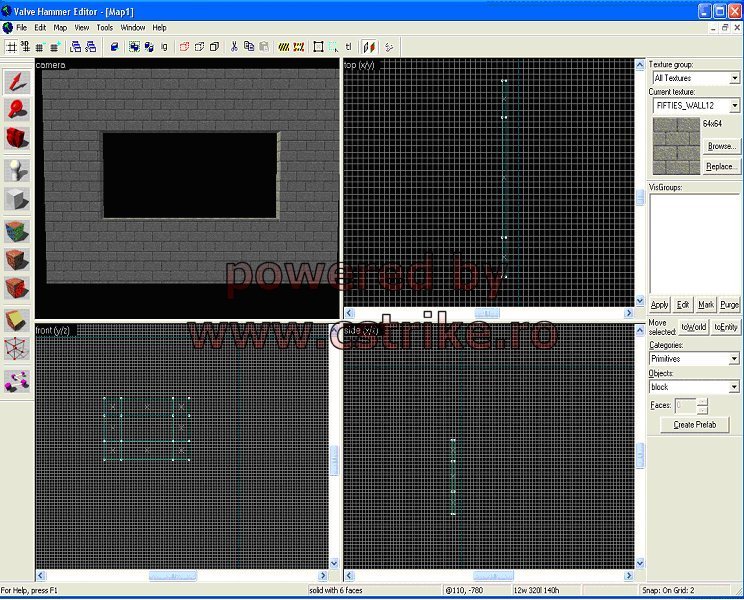This screenshot has width=744, height=600.
Task: Select the red arrow Selection tool
Action: pyautogui.click(x=17, y=83)
